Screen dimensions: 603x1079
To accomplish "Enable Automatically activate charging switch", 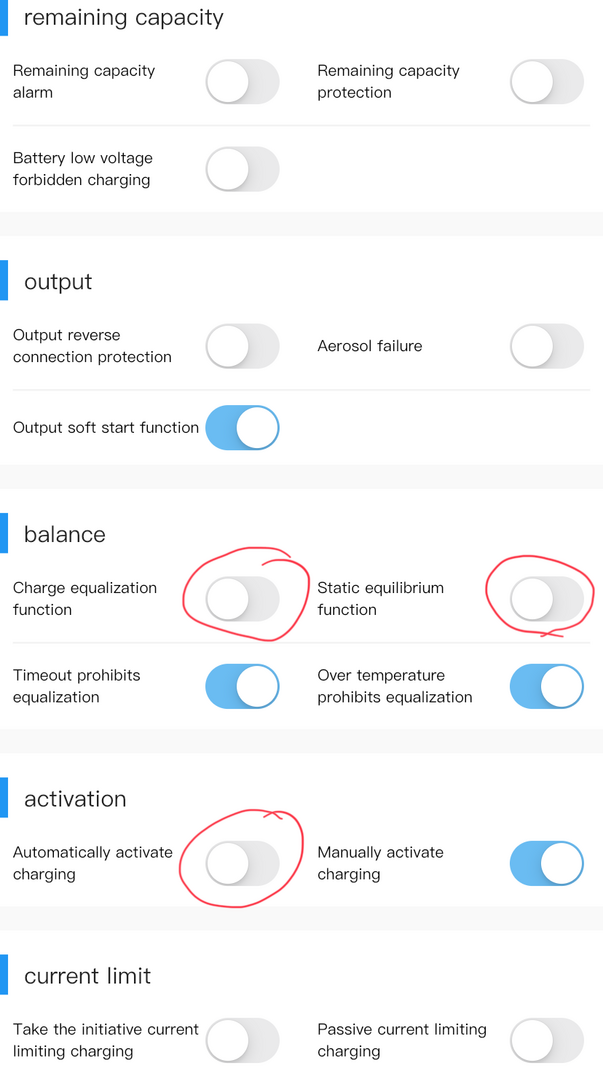I will click(242, 863).
